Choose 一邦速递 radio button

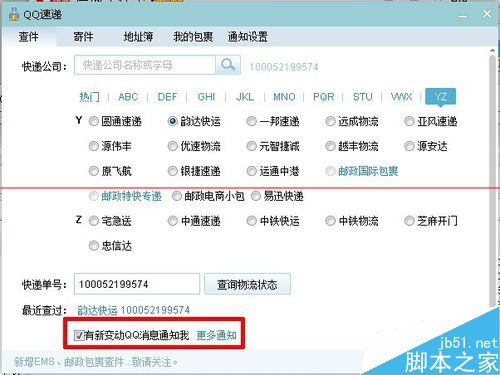click(252, 121)
